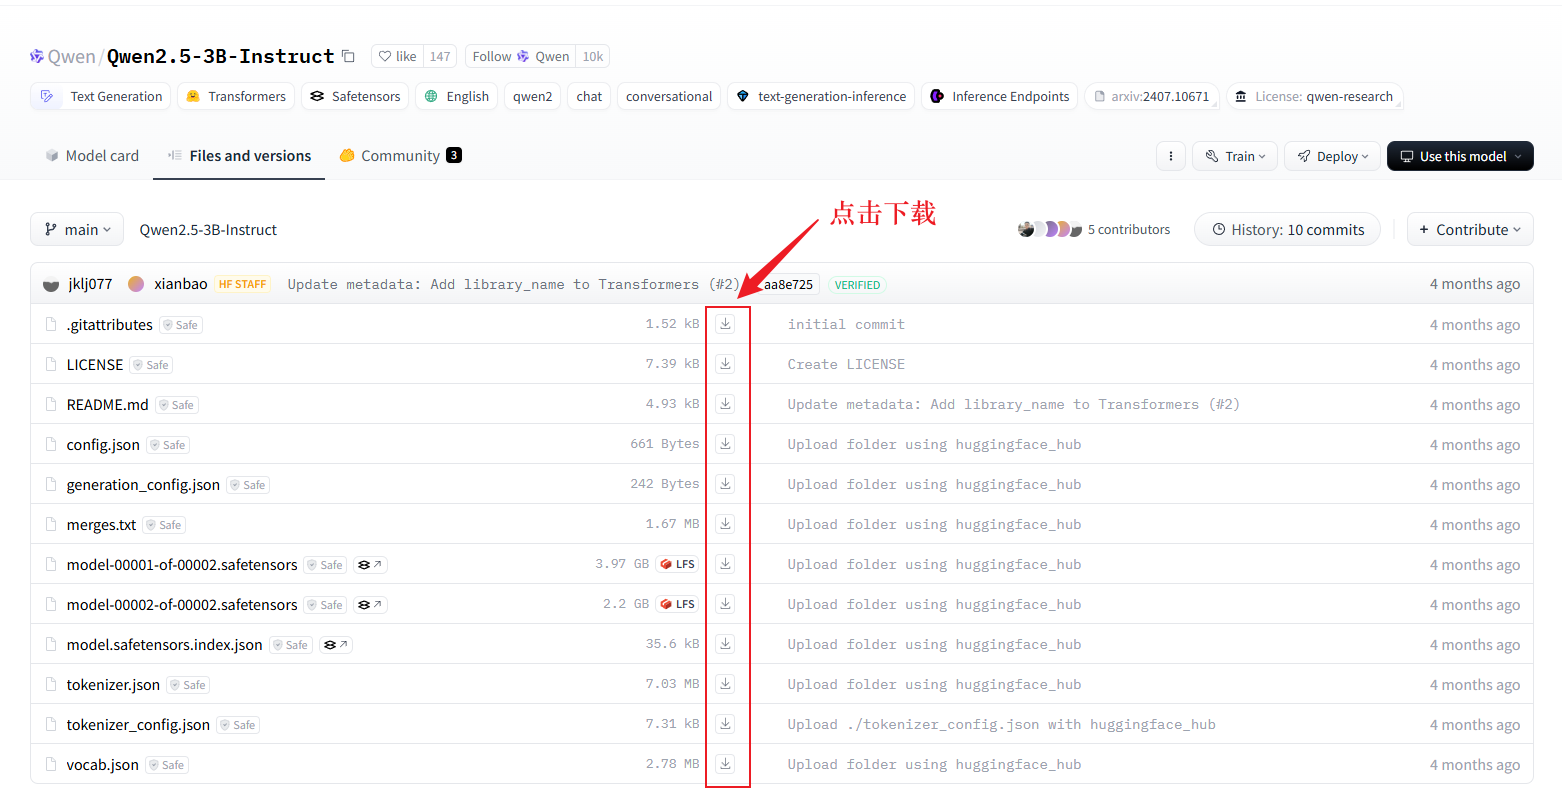Click the contributors avatars group

point(1050,229)
